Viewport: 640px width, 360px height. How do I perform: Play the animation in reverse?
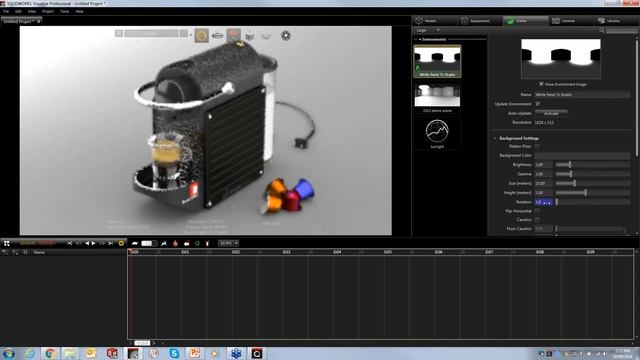87,243
